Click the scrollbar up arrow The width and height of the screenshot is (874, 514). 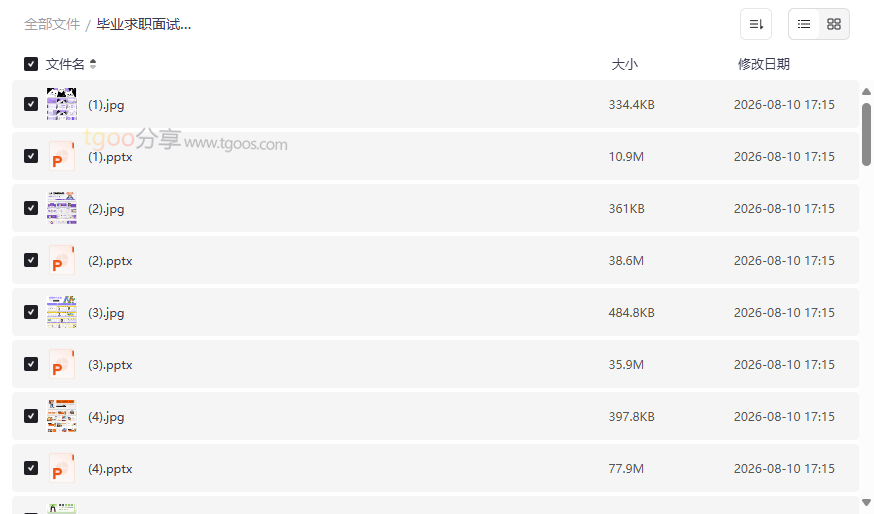pos(866,92)
